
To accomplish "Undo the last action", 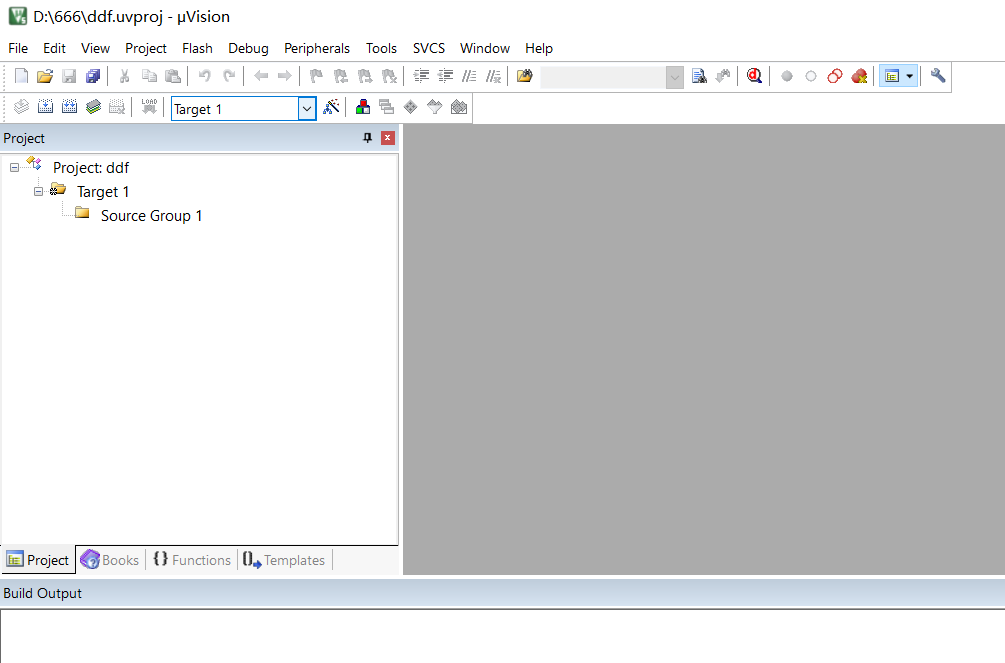I will pyautogui.click(x=204, y=76).
